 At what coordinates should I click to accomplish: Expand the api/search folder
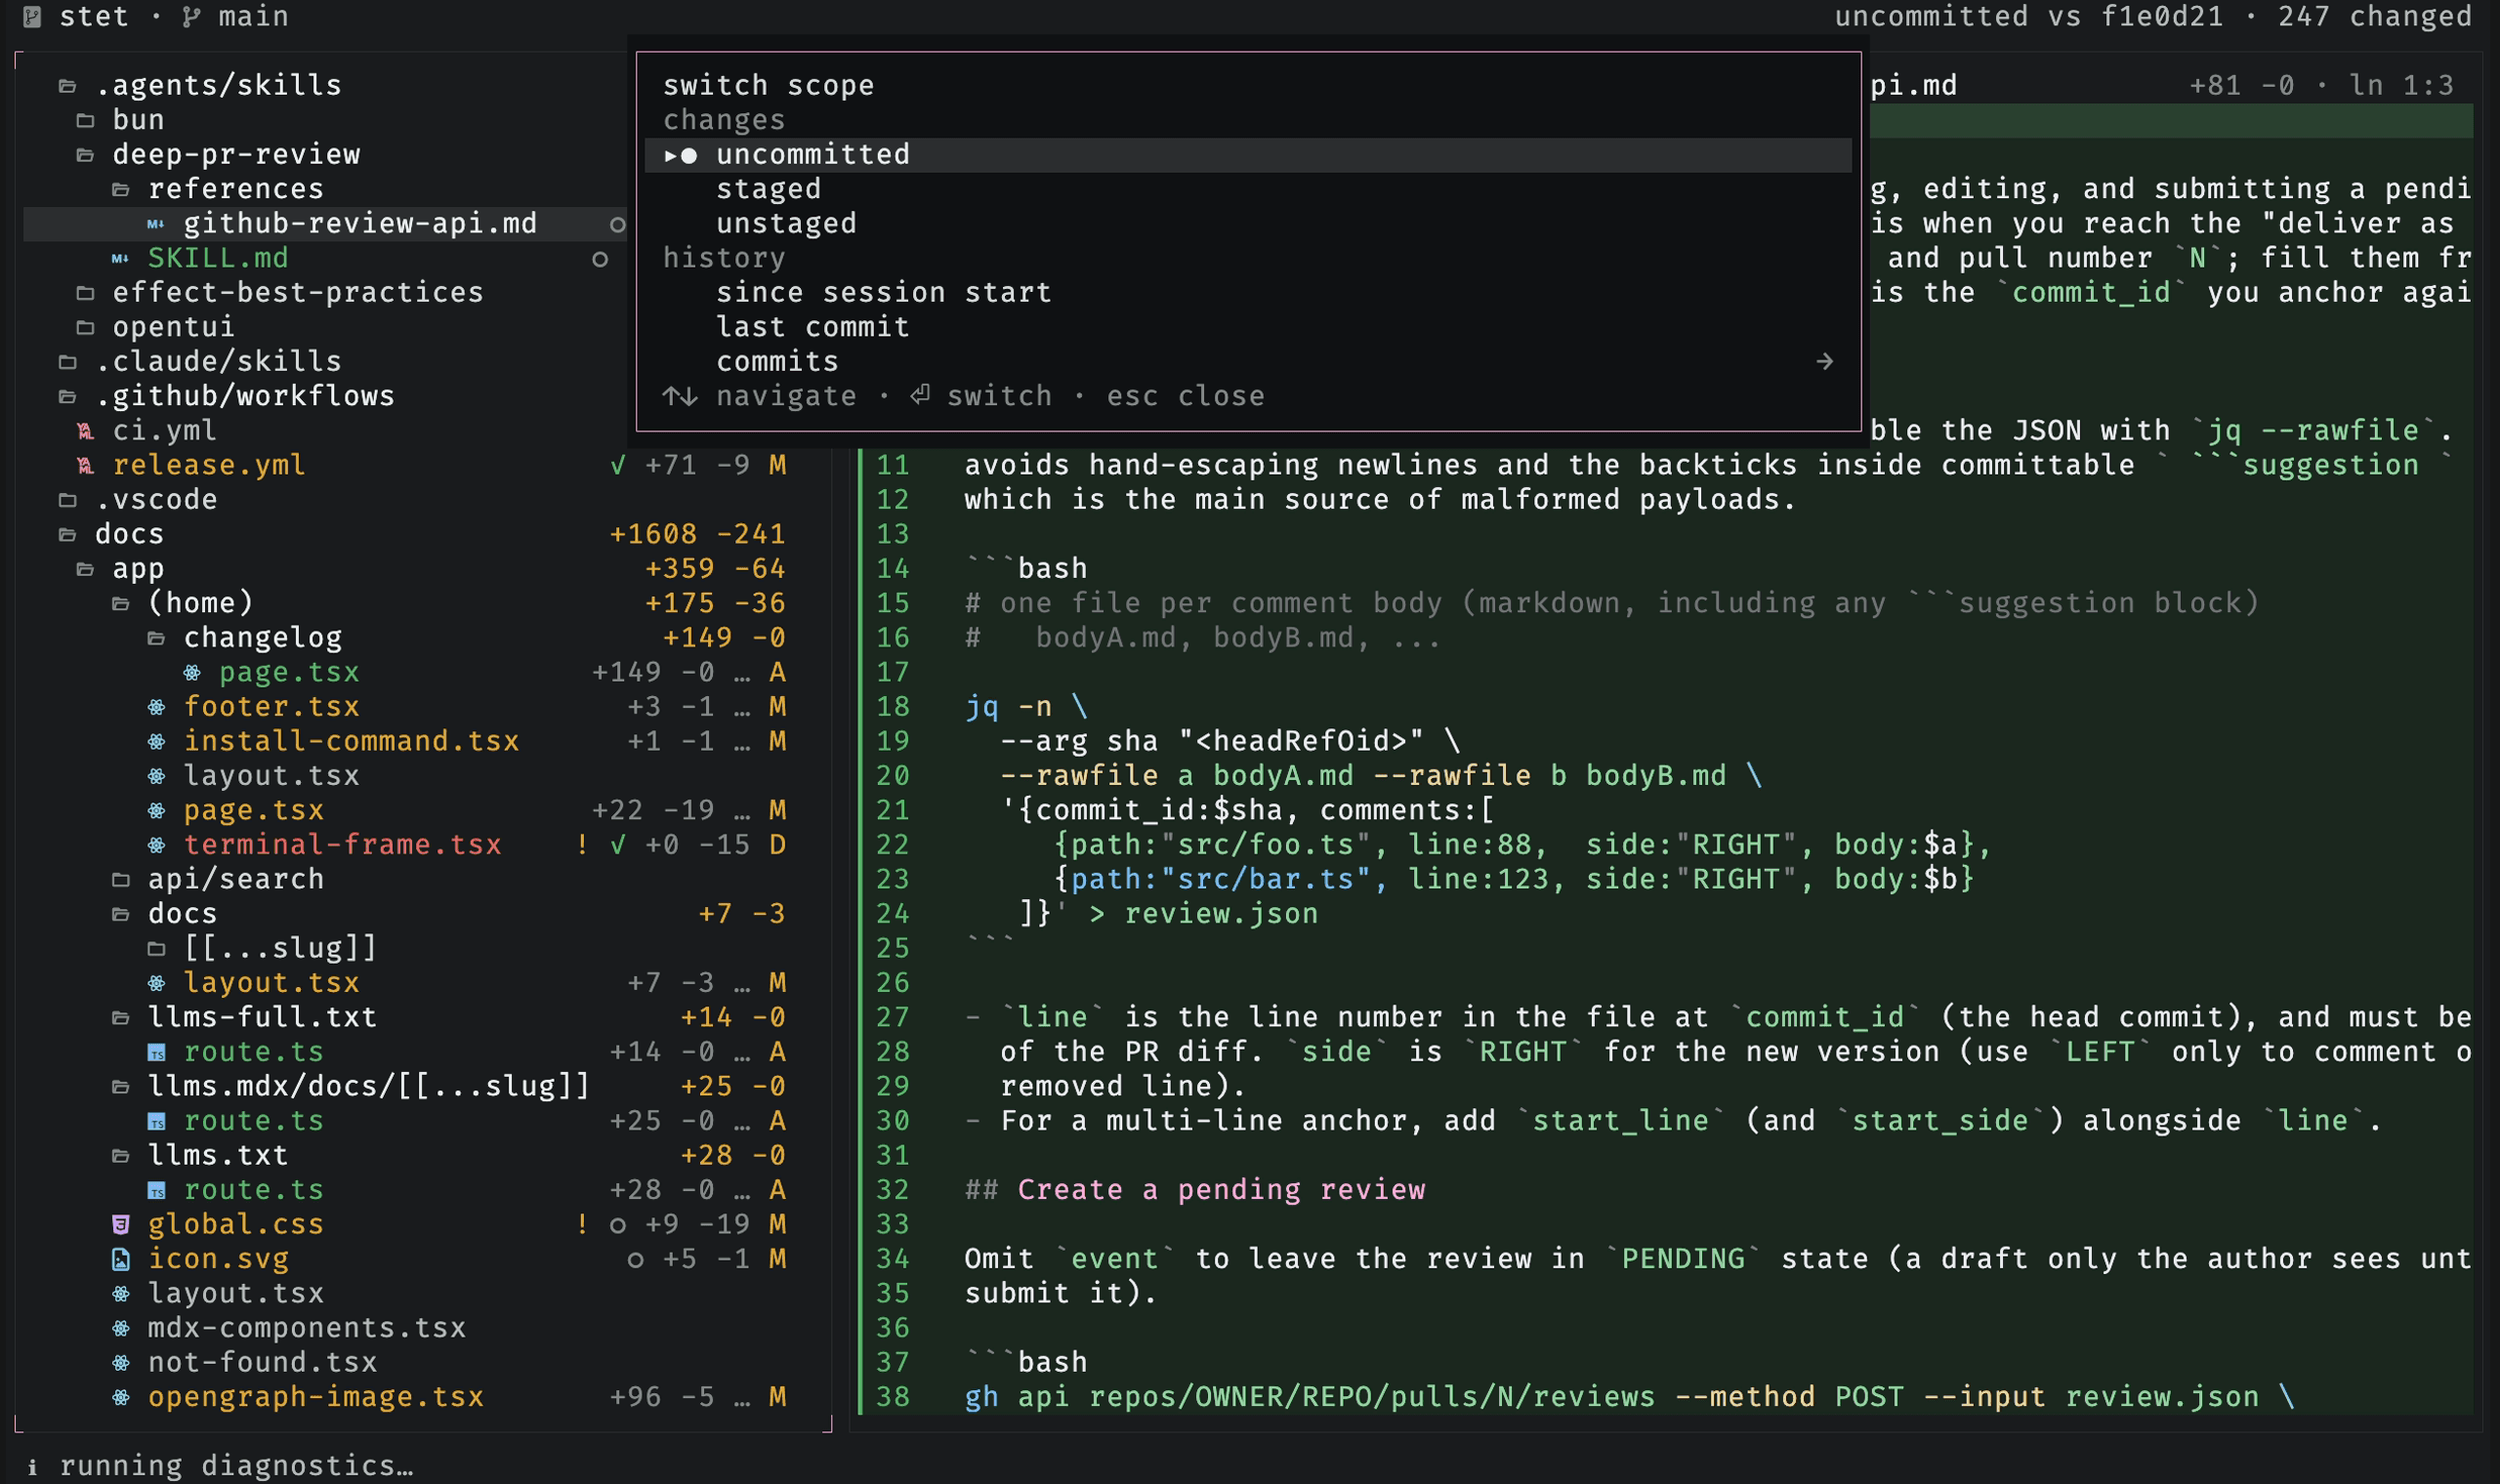(x=121, y=880)
